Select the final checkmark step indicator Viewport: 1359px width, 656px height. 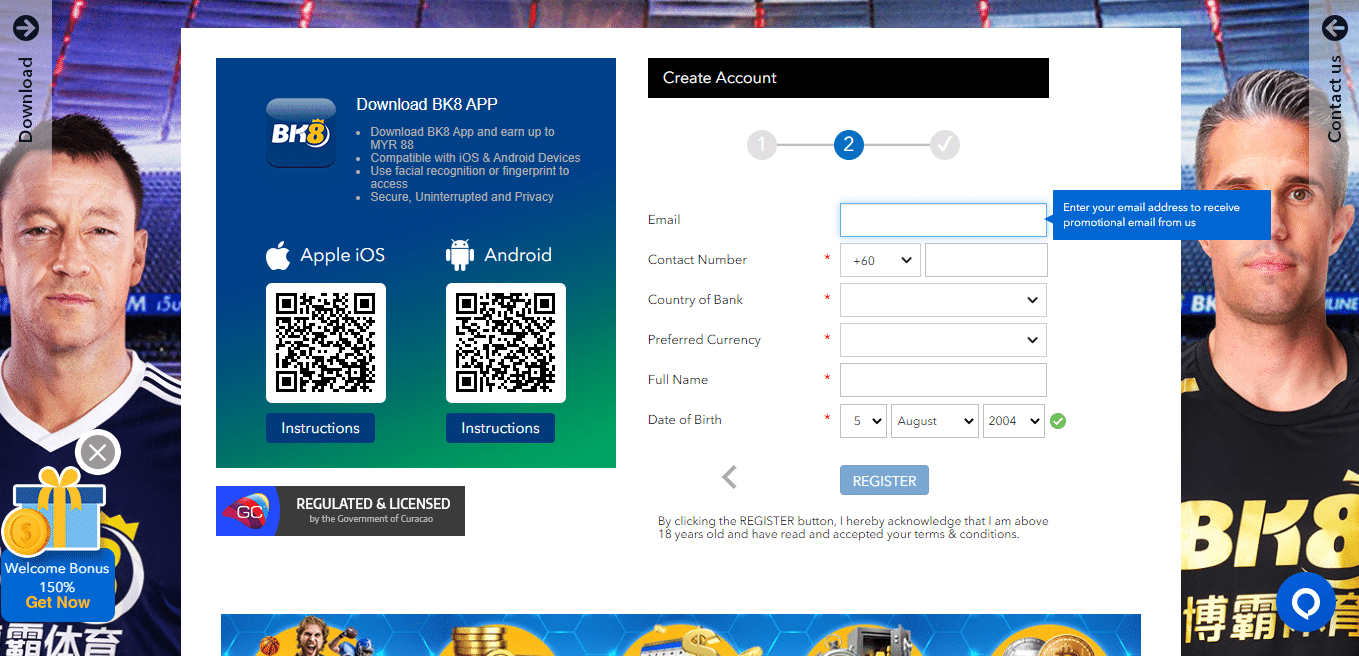(945, 145)
